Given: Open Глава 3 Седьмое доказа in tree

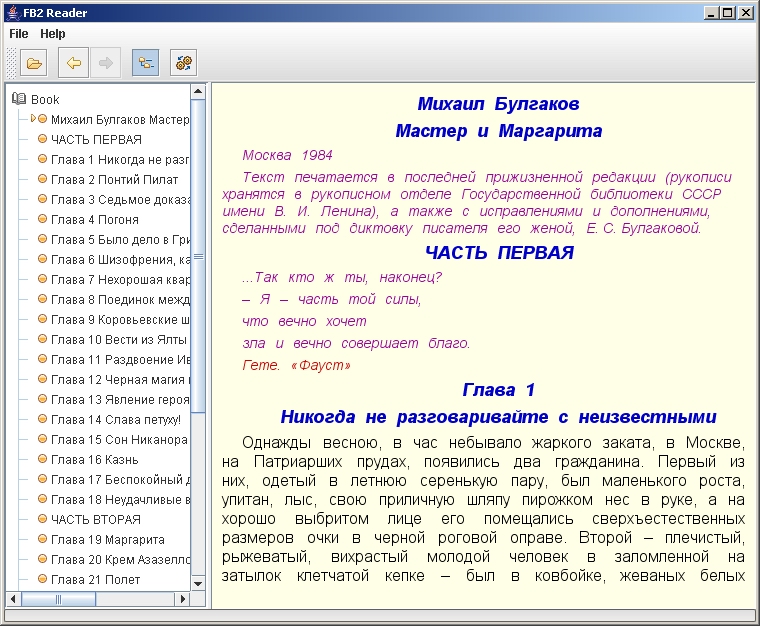Looking at the screenshot, I should [120, 199].
